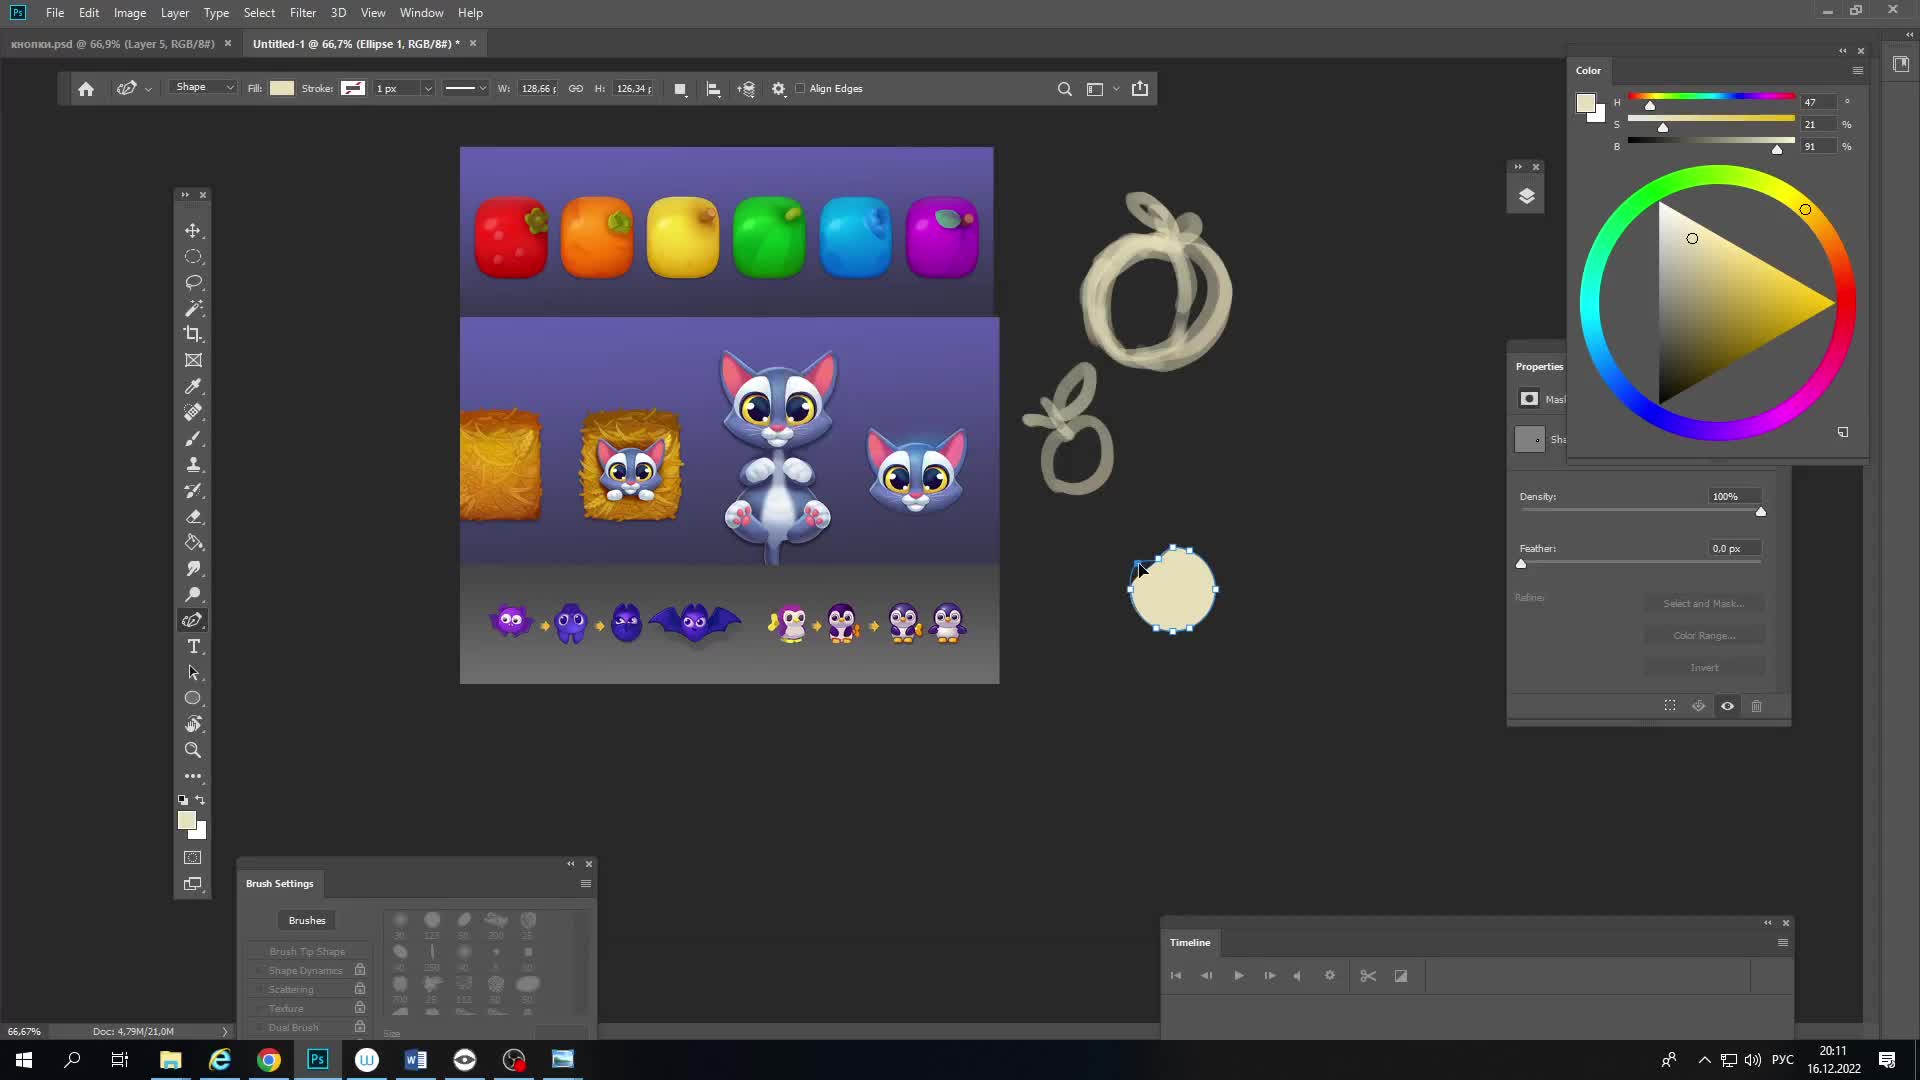The image size is (1920, 1080).
Task: Select the Path Selection tool
Action: (193, 672)
